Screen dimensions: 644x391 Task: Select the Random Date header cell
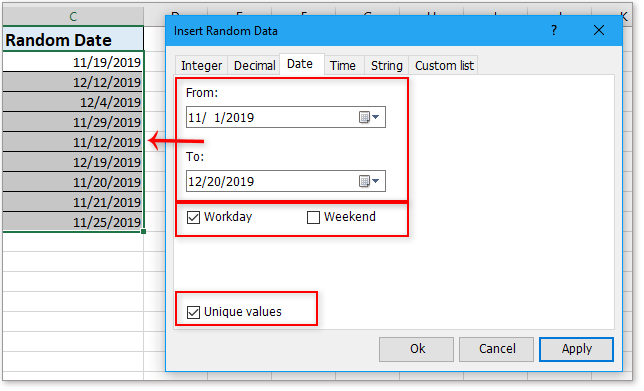pyautogui.click(x=73, y=40)
